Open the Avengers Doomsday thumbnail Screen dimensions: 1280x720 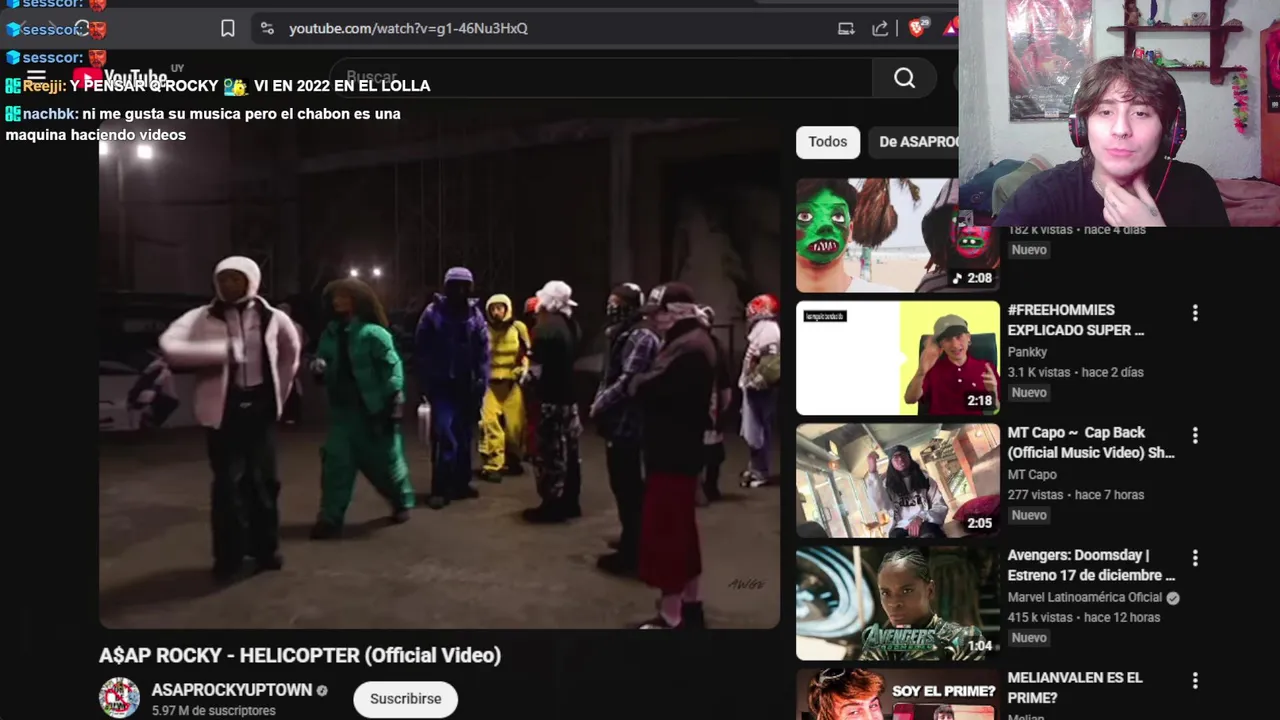(x=898, y=603)
